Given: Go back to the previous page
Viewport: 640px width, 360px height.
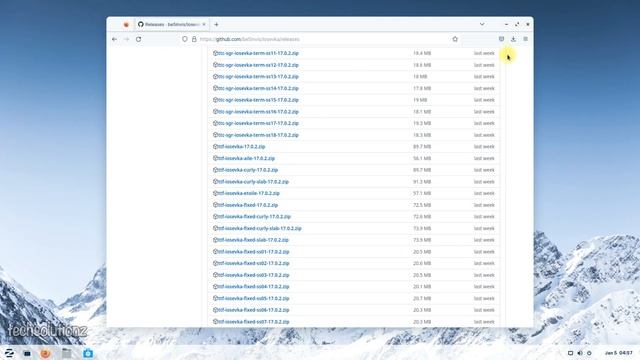Looking at the screenshot, I should (x=114, y=39).
